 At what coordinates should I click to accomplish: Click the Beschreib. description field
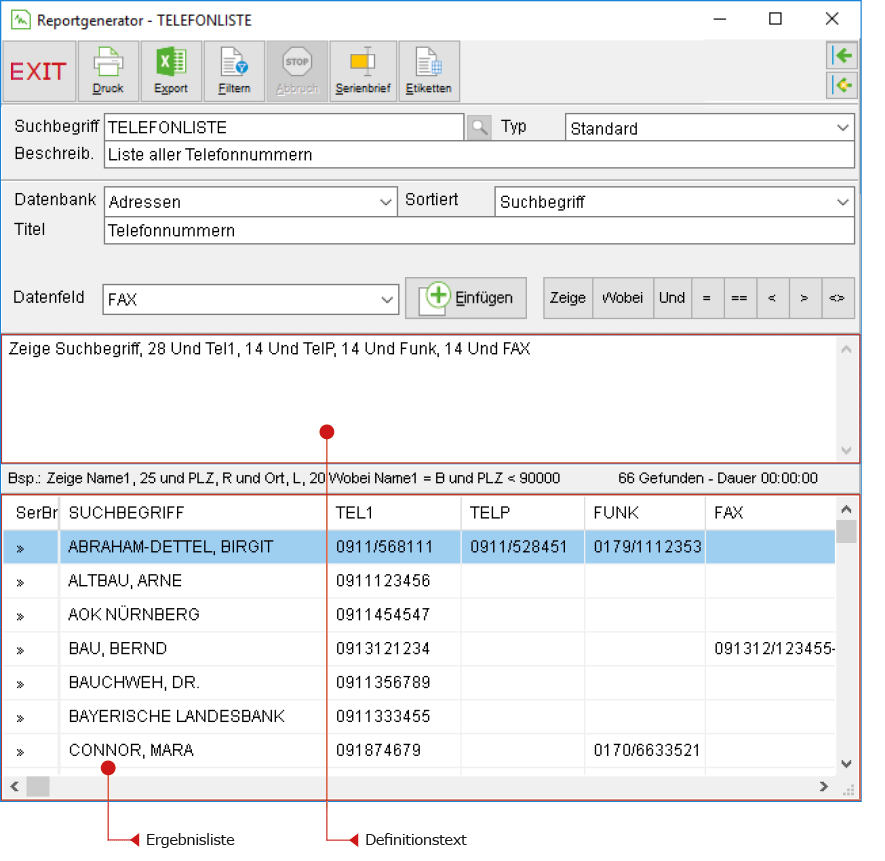[x=479, y=154]
